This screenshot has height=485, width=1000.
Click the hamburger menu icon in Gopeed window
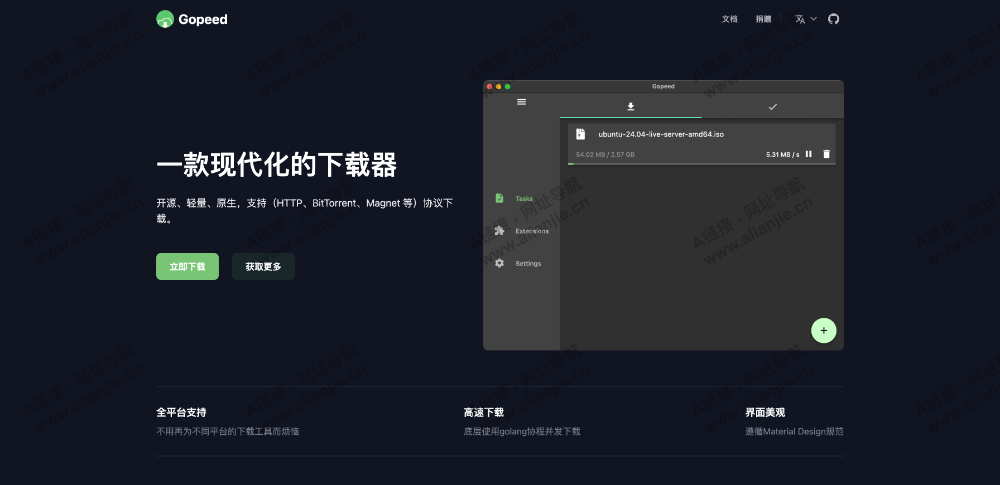522,102
